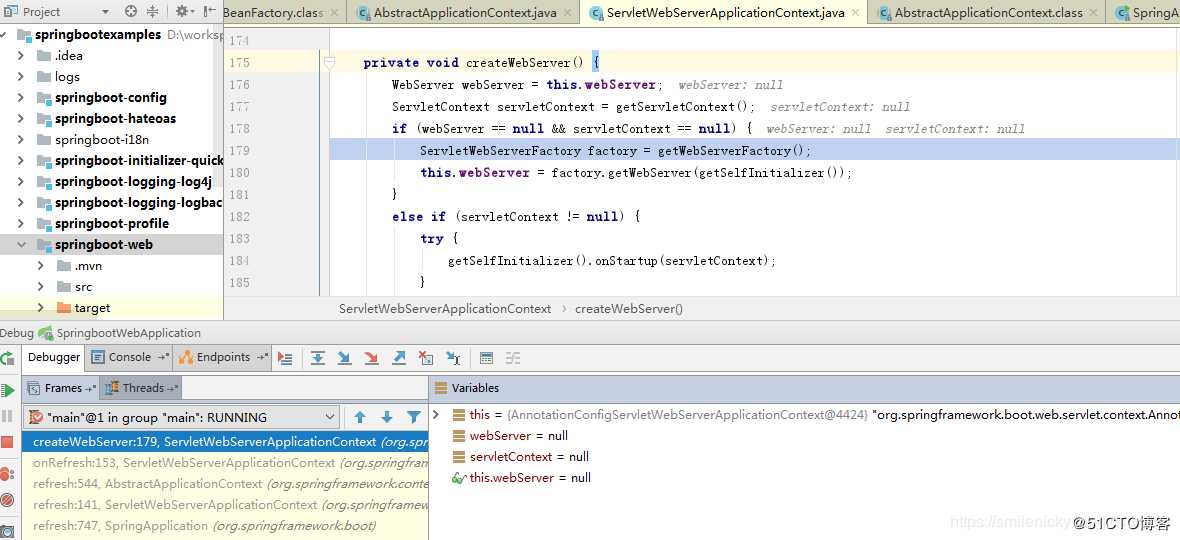Select stack frame refresh:747 SpringApplication

[225, 526]
